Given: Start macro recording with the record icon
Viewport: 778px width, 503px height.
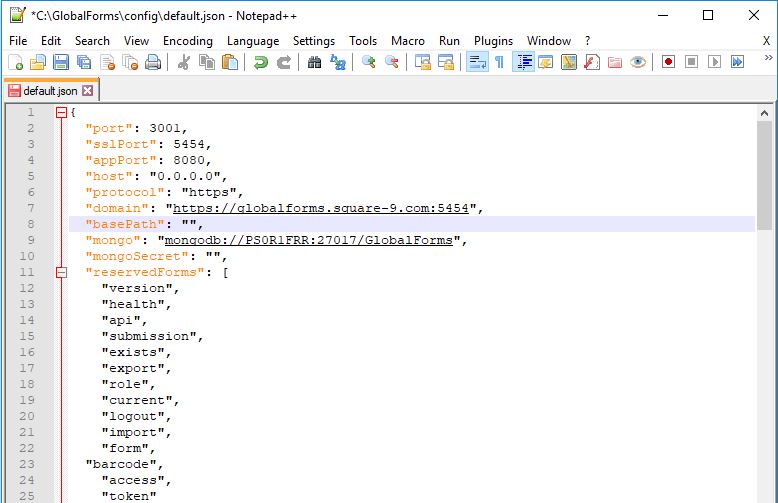Looking at the screenshot, I should [668, 62].
